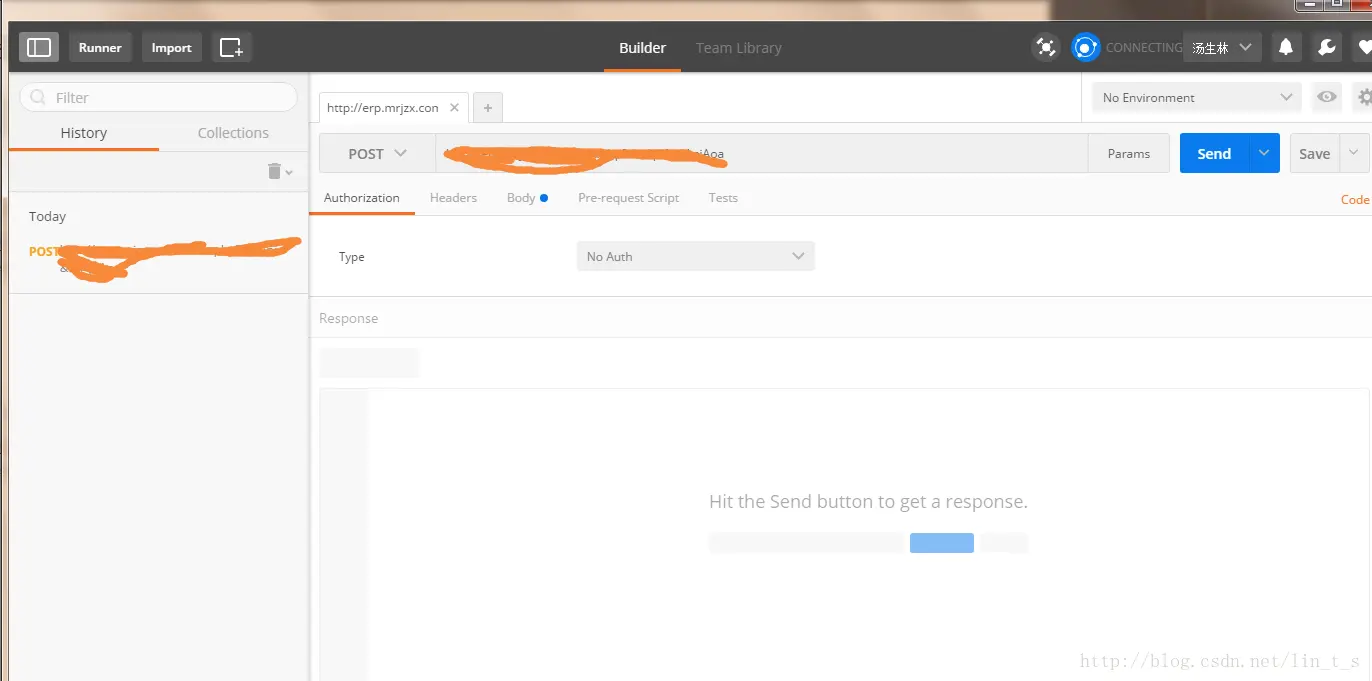
Task: Click the interceptor/proxy capture icon
Action: (1046, 47)
